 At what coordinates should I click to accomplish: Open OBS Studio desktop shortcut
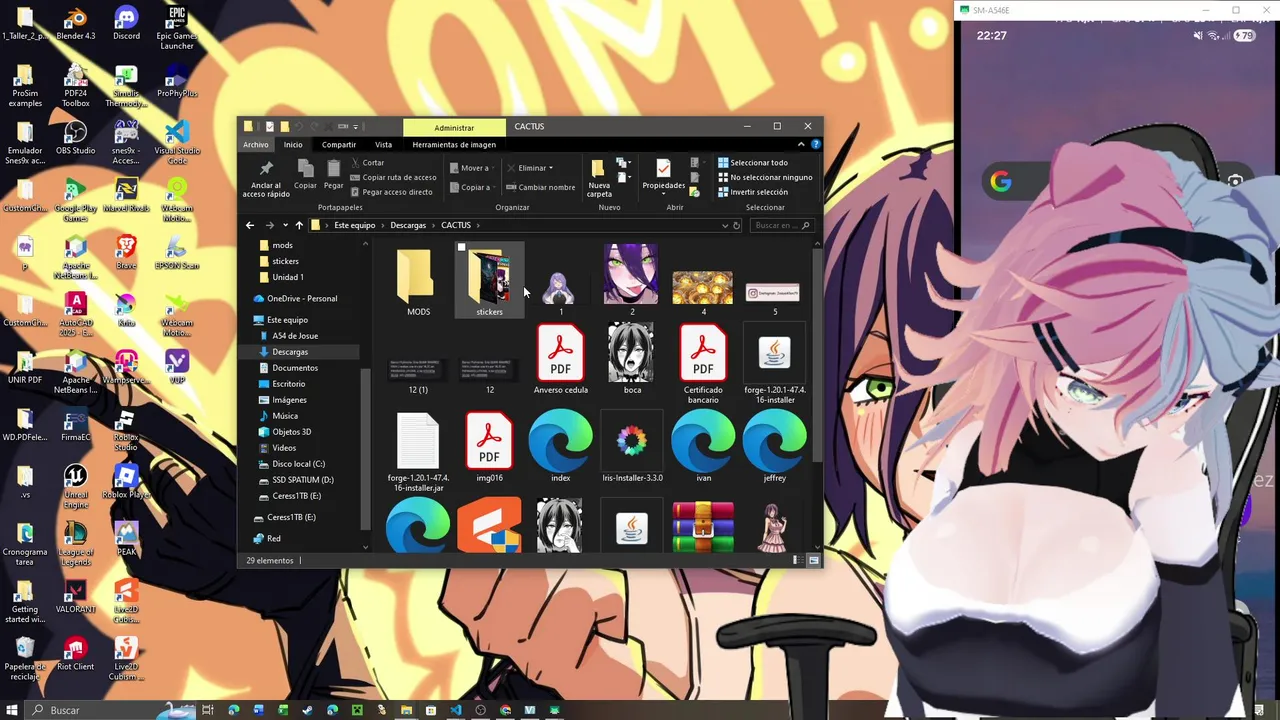(x=76, y=139)
